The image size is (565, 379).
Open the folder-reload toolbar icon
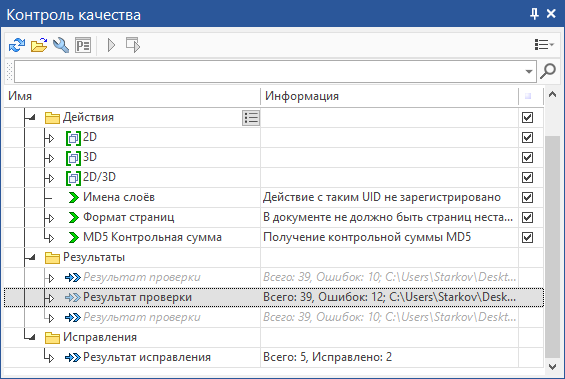(x=39, y=45)
